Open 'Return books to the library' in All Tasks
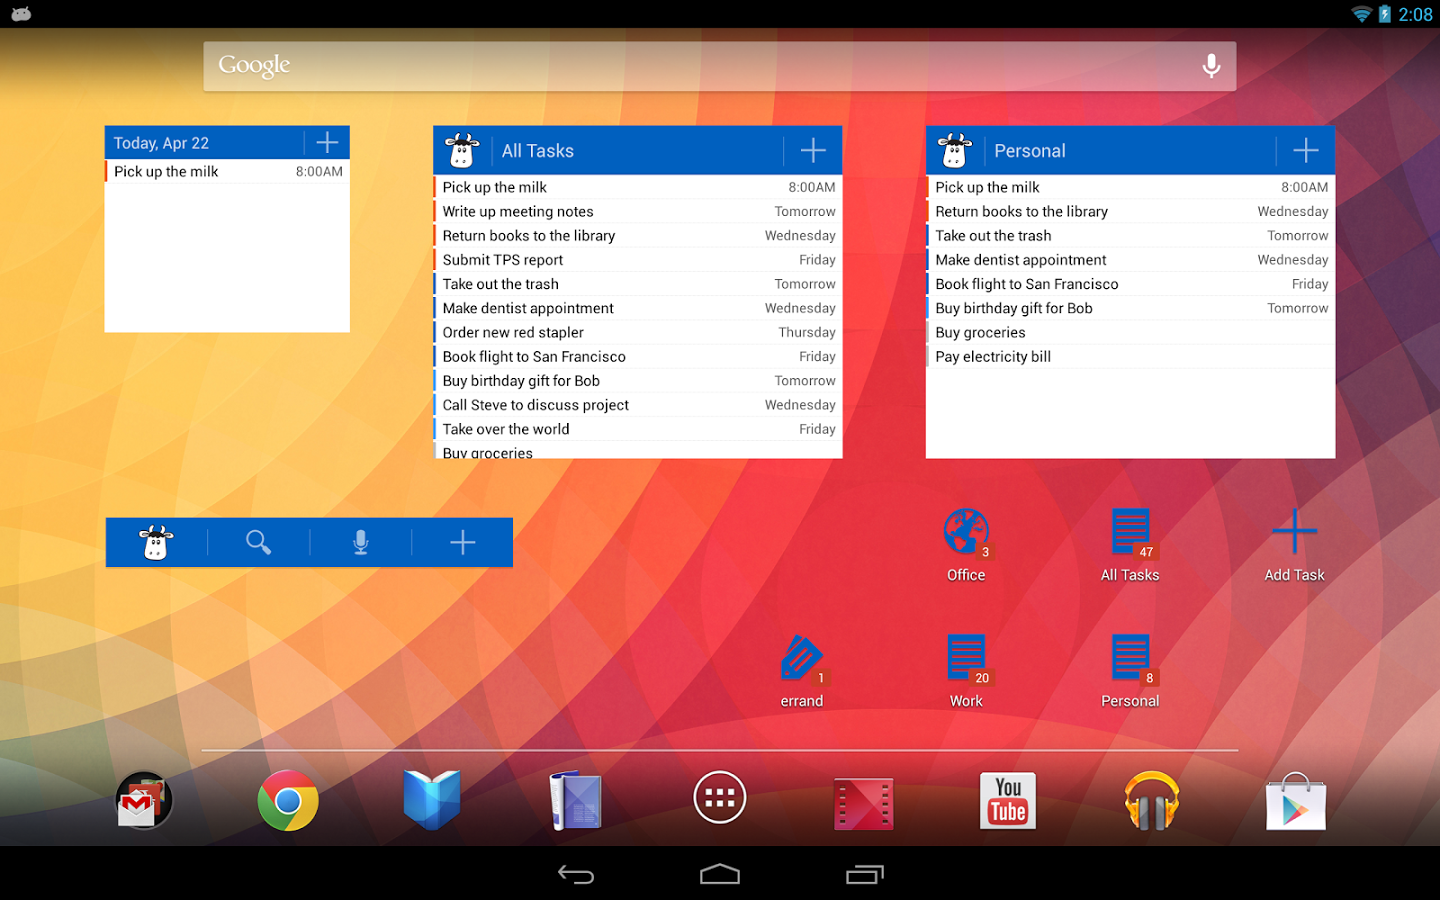This screenshot has height=900, width=1440. pos(638,236)
